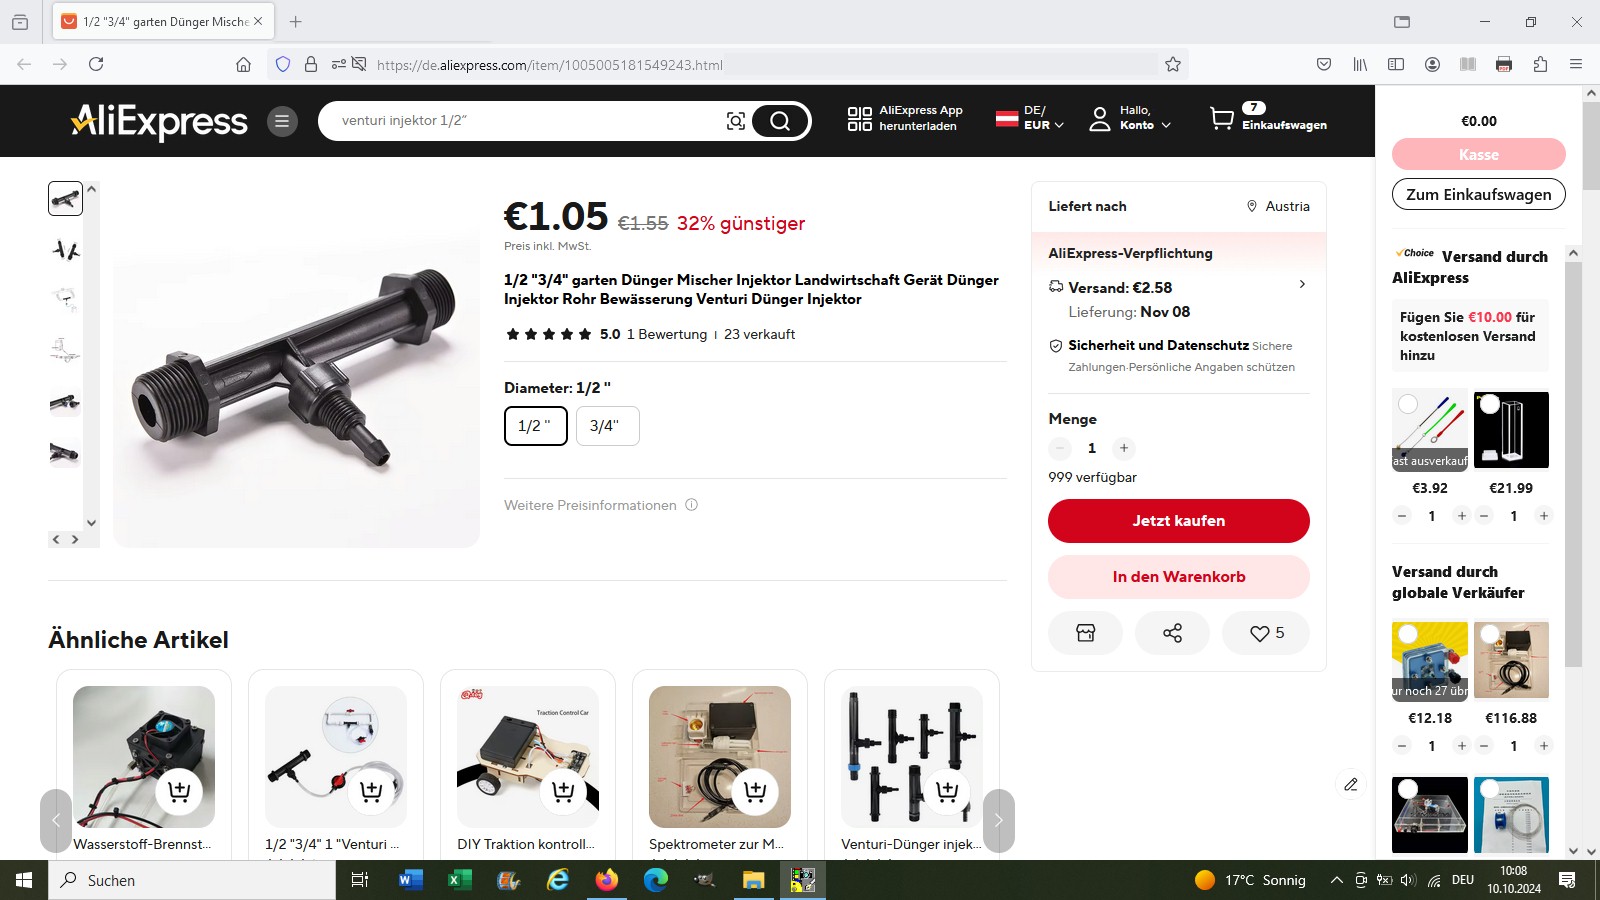Click the magnifier search button
The image size is (1600, 900).
tap(780, 121)
